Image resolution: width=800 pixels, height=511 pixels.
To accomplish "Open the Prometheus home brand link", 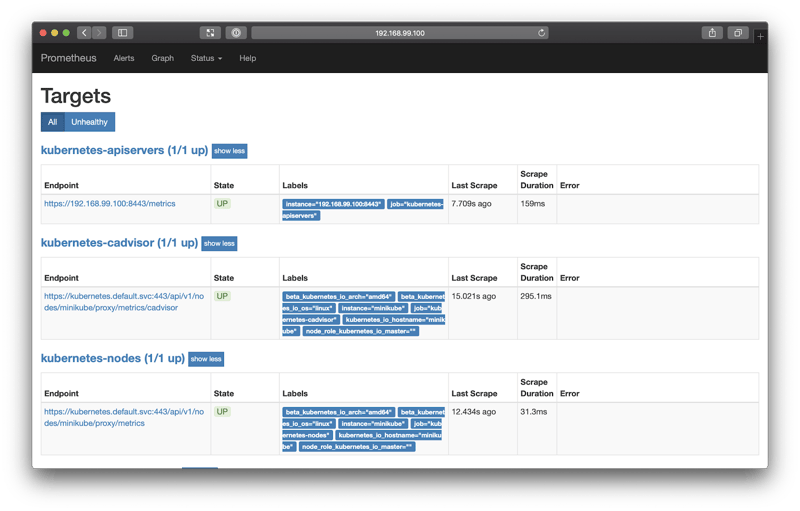I will coord(68,58).
